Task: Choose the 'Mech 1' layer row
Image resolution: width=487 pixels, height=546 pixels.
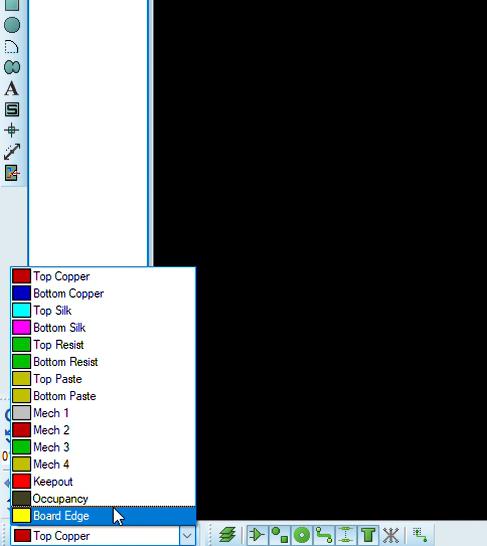Action: (x=103, y=413)
